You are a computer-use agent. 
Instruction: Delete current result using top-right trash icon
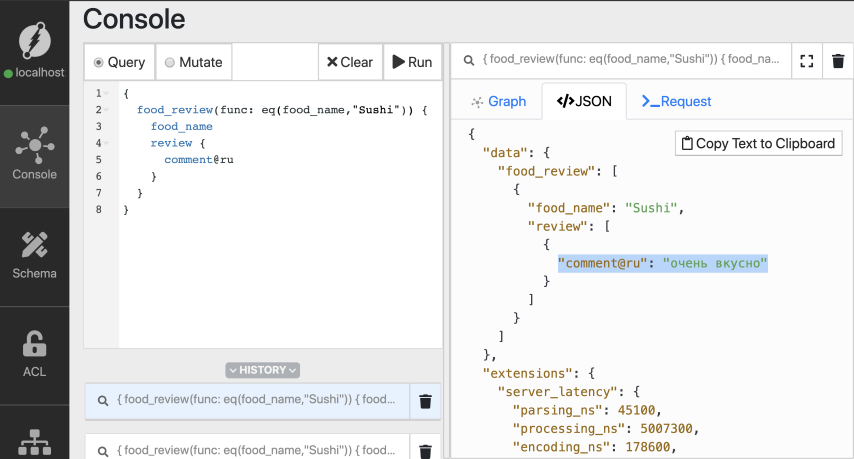coord(838,61)
